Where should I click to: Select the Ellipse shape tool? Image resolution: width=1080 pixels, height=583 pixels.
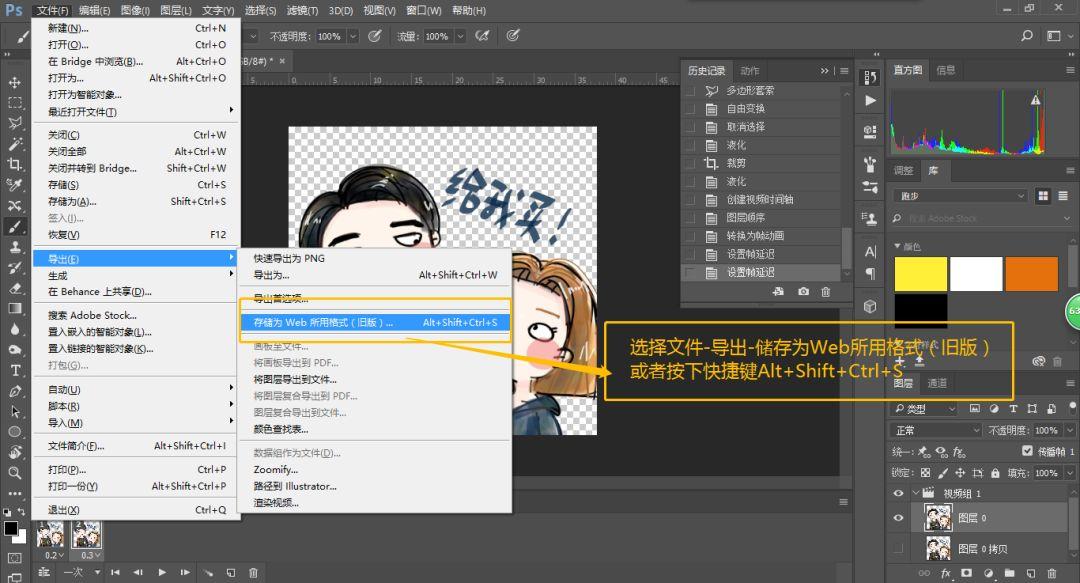pyautogui.click(x=14, y=432)
